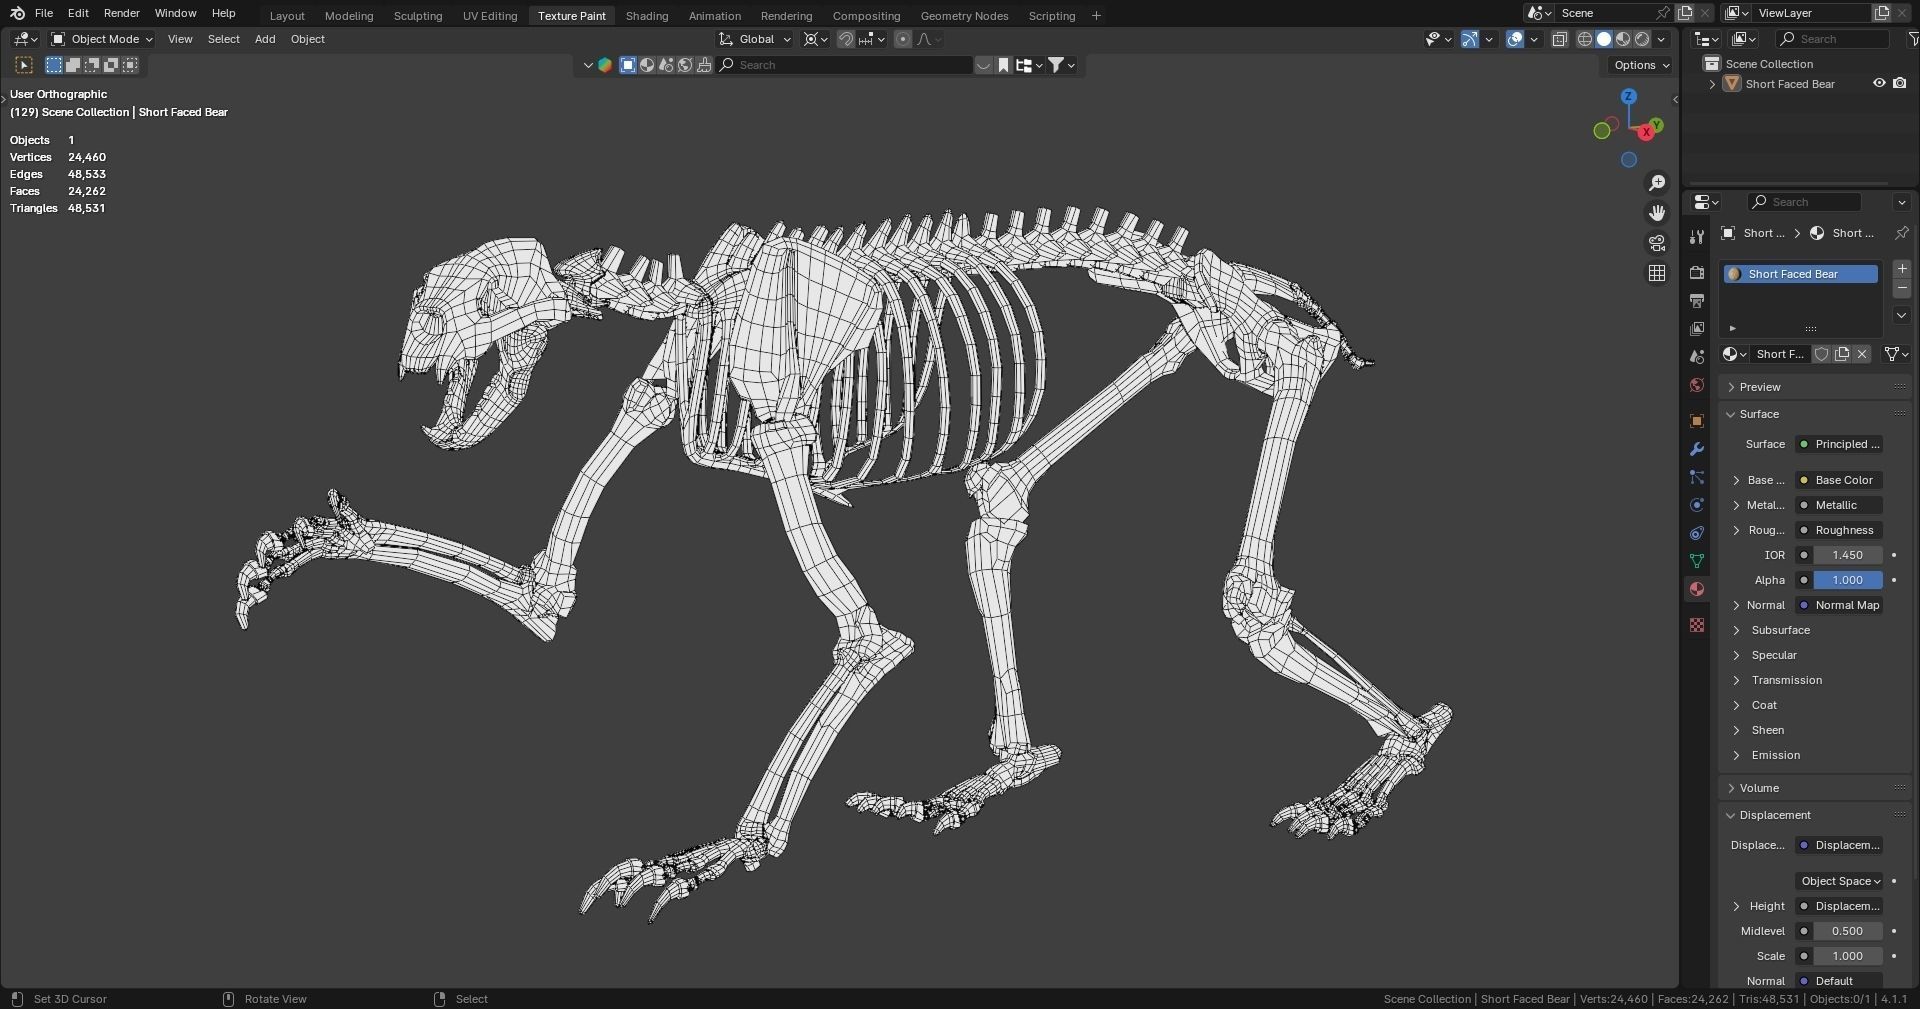Switch orthographic/perspective grid icon
This screenshot has width=1920, height=1009.
[1657, 273]
